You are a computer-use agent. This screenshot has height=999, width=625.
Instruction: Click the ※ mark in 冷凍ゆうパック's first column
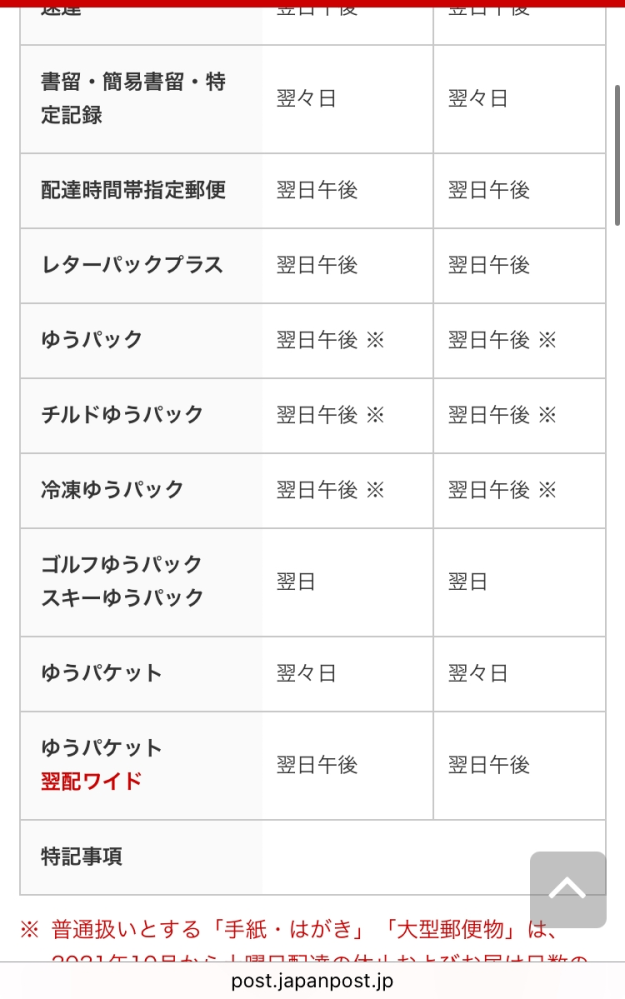point(375,490)
